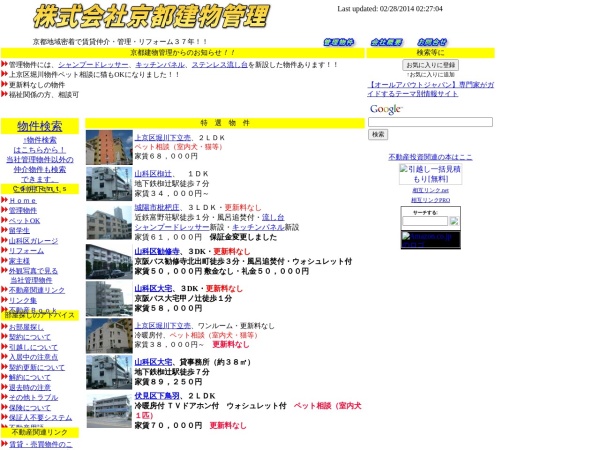
Task: Open 不動産投資関連の本はここ link
Action: 430,157
